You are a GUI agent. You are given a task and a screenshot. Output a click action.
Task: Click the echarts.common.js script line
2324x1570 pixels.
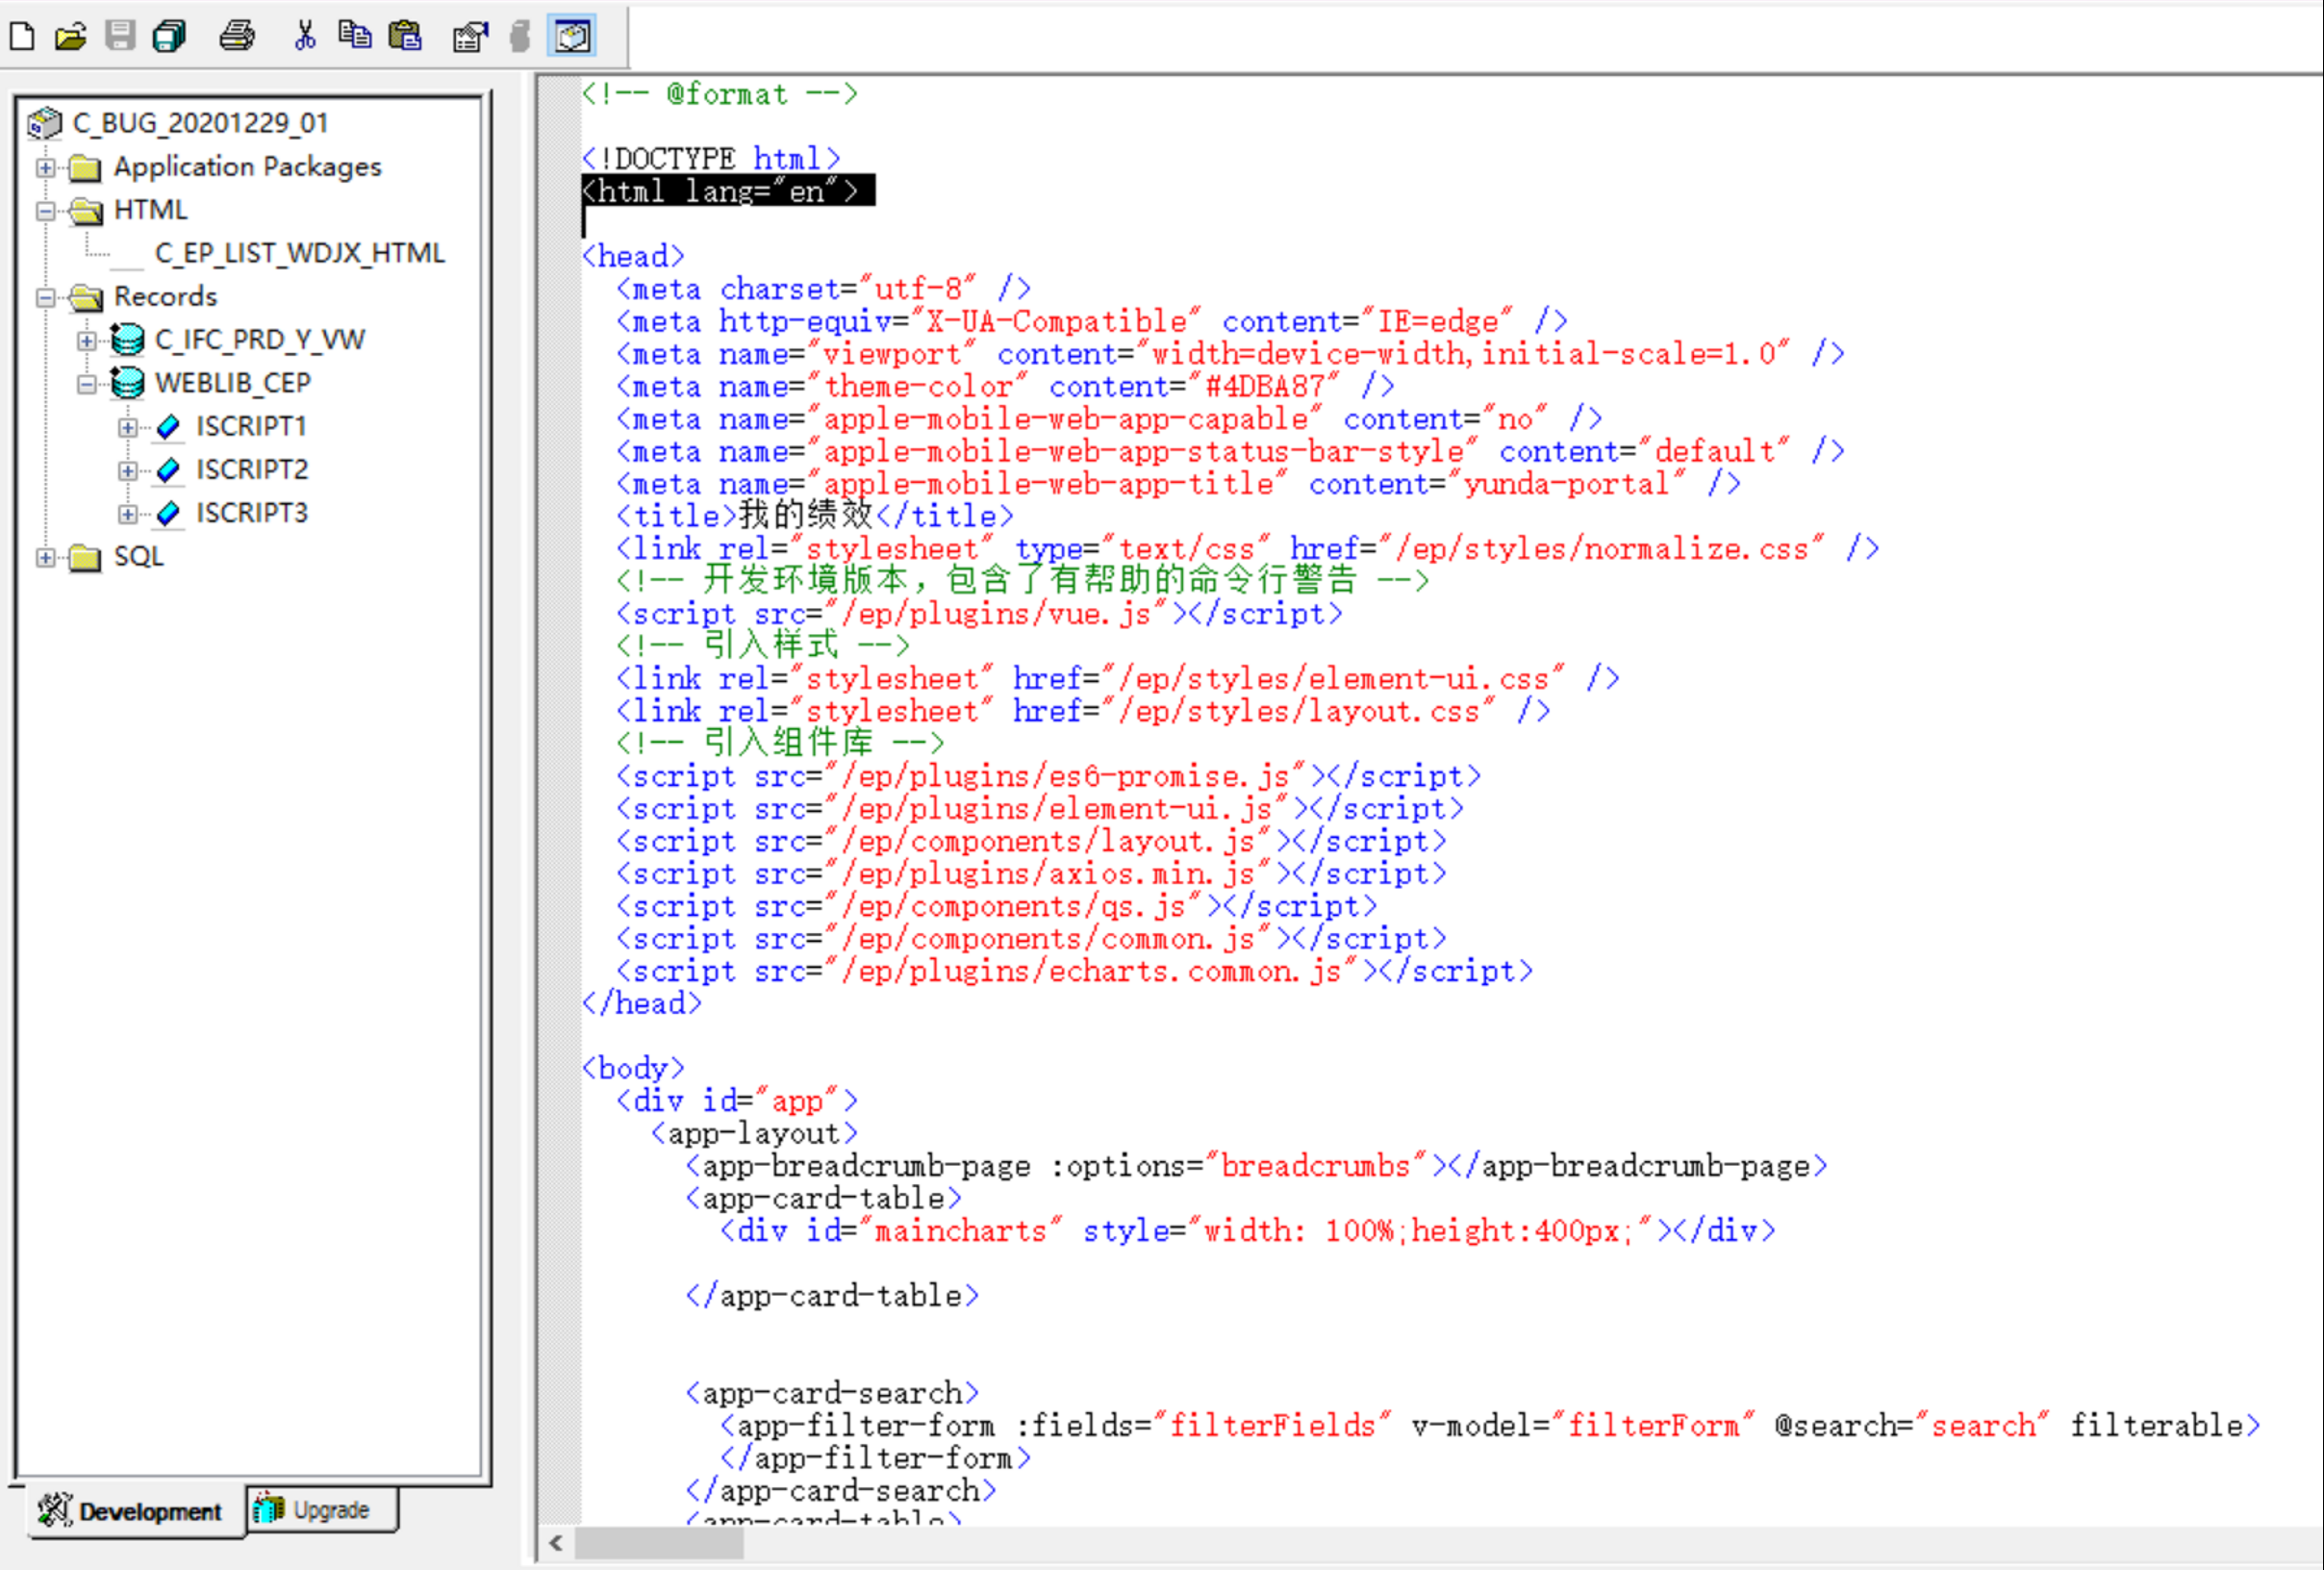(1074, 971)
